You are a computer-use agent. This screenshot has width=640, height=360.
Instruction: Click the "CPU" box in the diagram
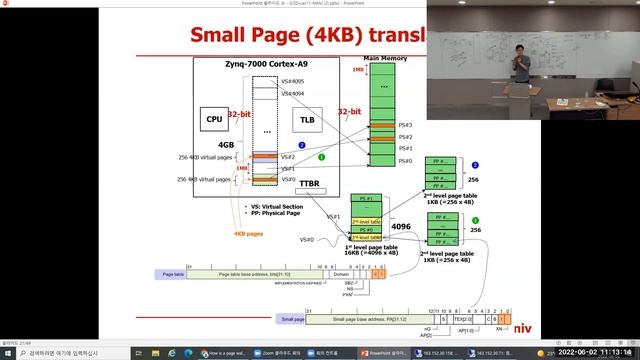pyautogui.click(x=214, y=119)
